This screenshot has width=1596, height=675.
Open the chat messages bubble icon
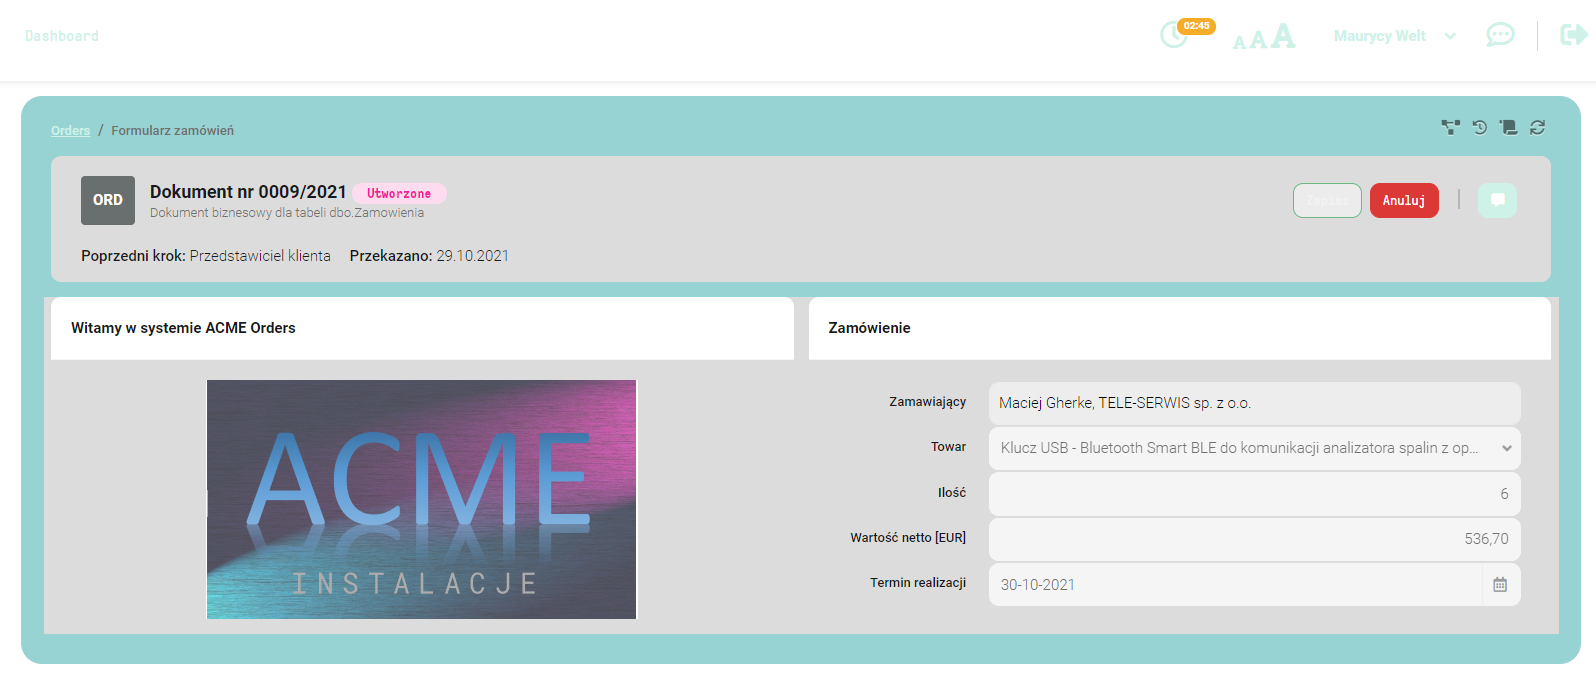[x=1500, y=36]
